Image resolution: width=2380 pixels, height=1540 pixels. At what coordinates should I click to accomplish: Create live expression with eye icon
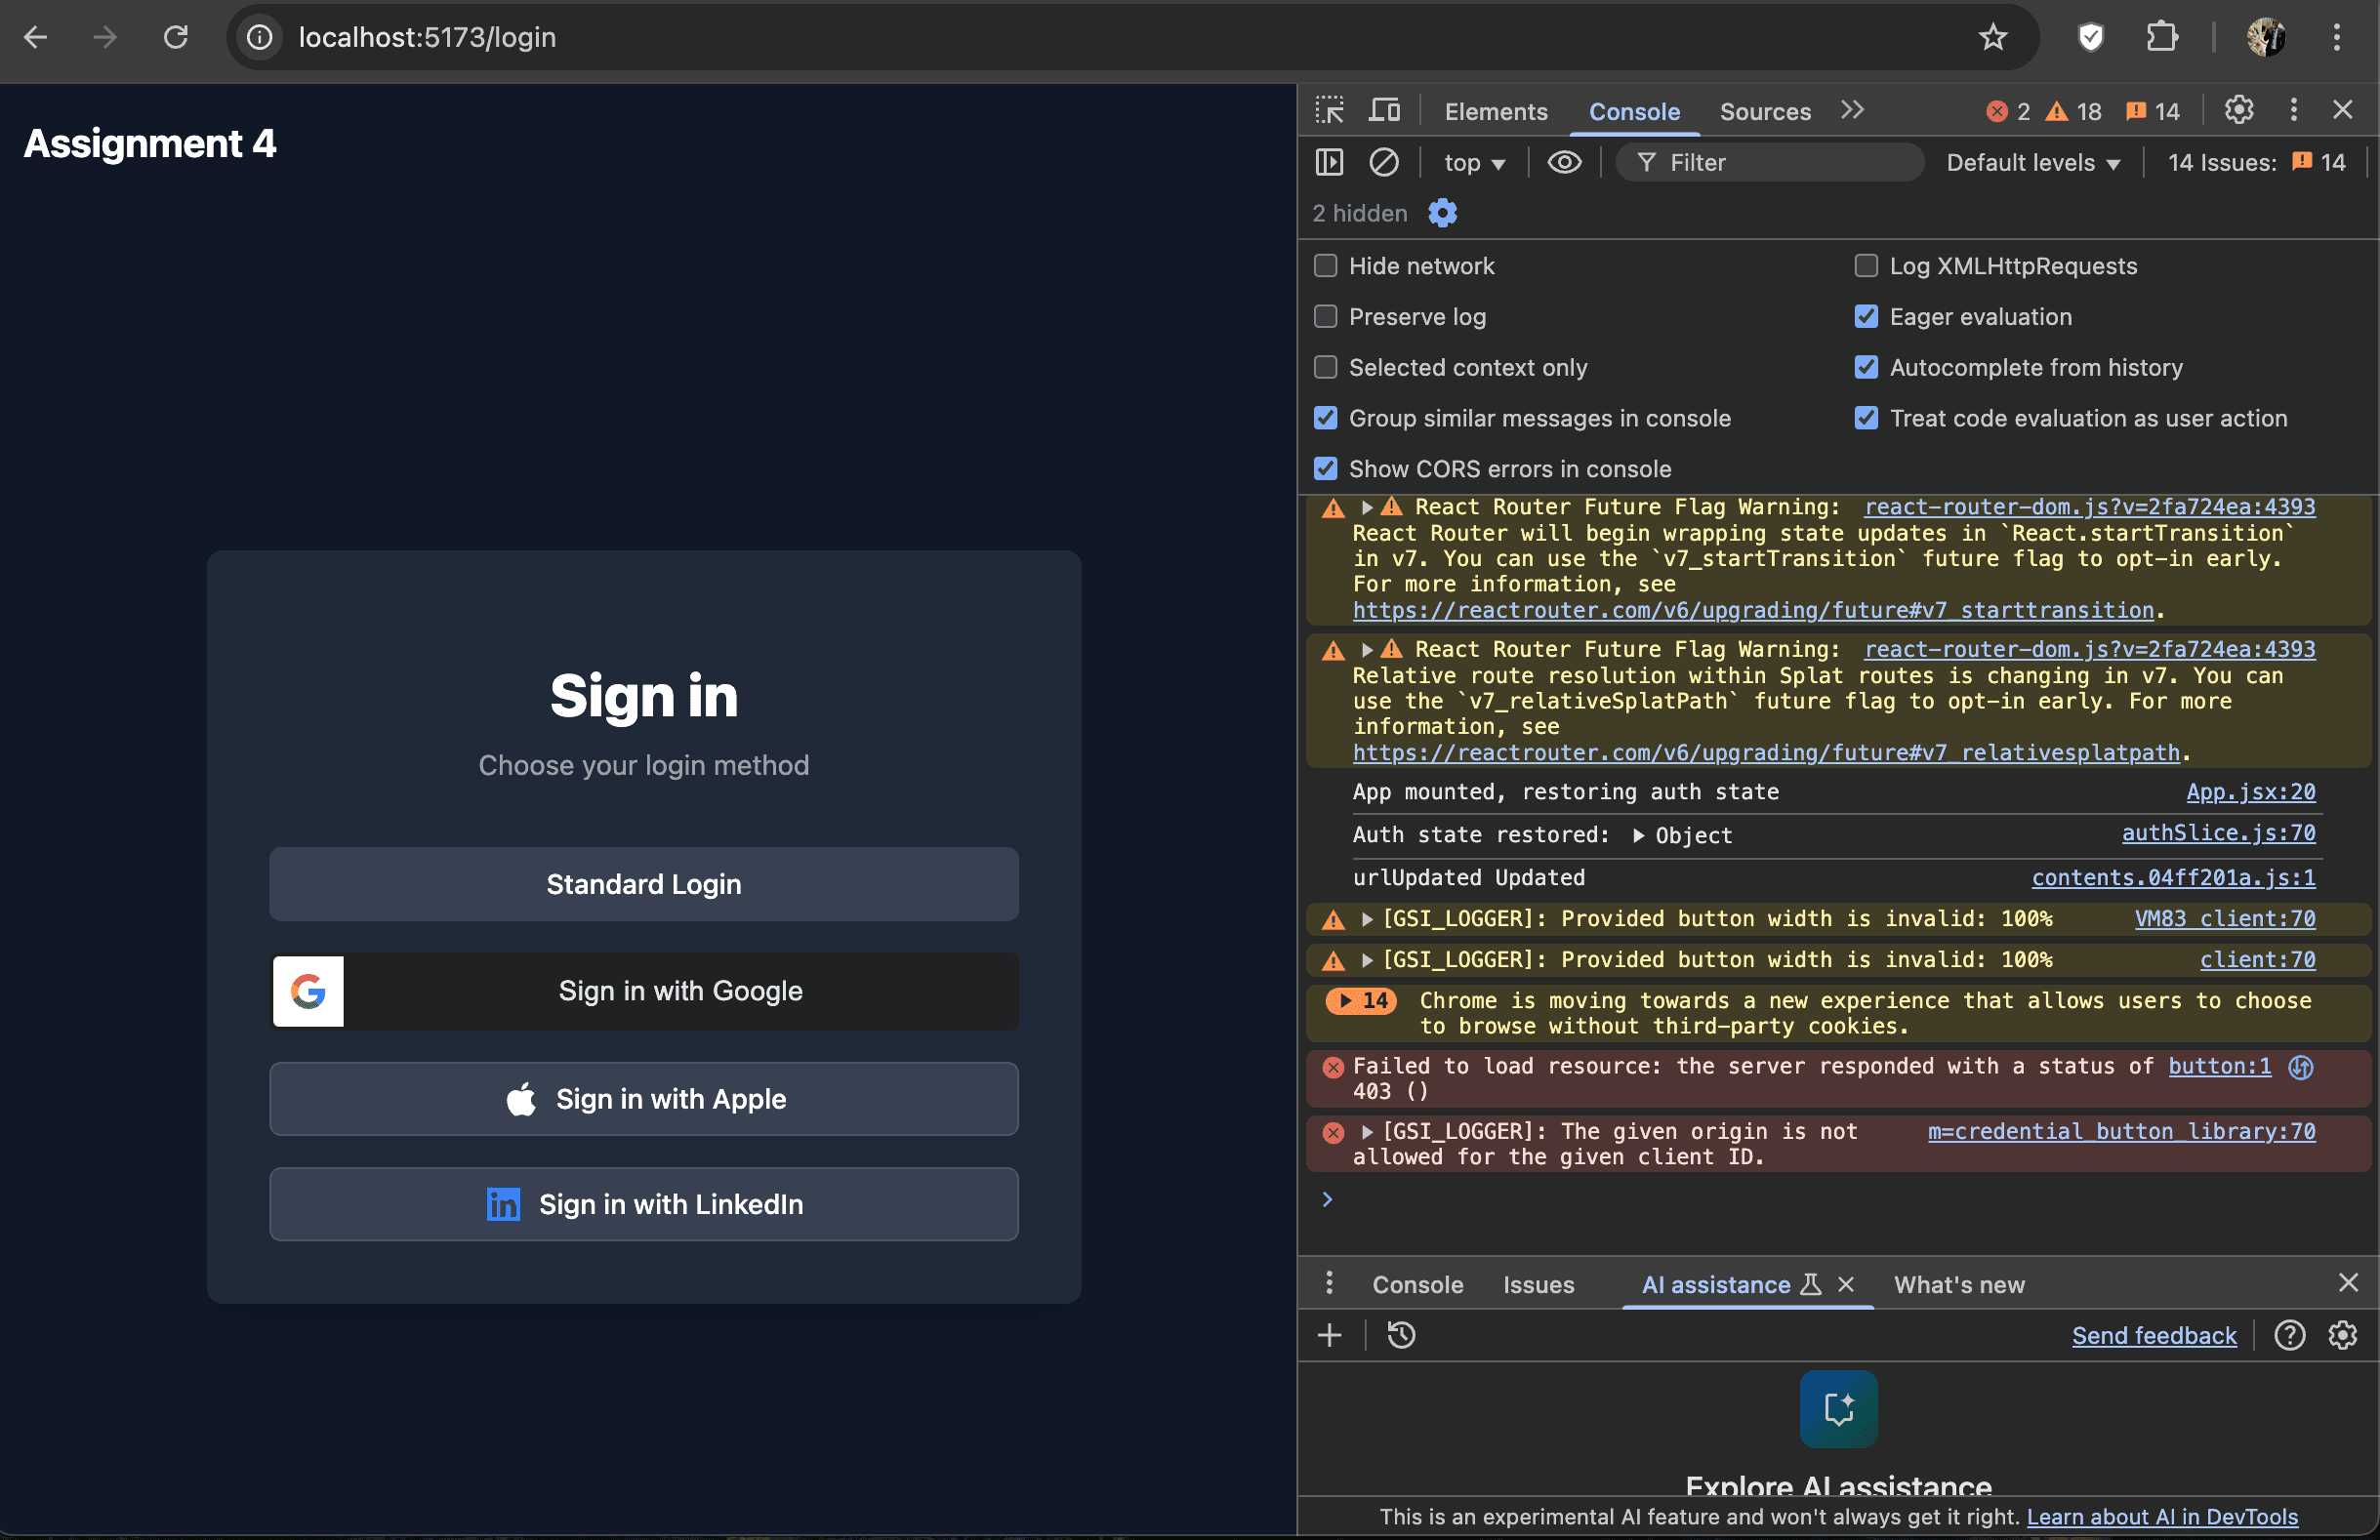click(x=1564, y=162)
